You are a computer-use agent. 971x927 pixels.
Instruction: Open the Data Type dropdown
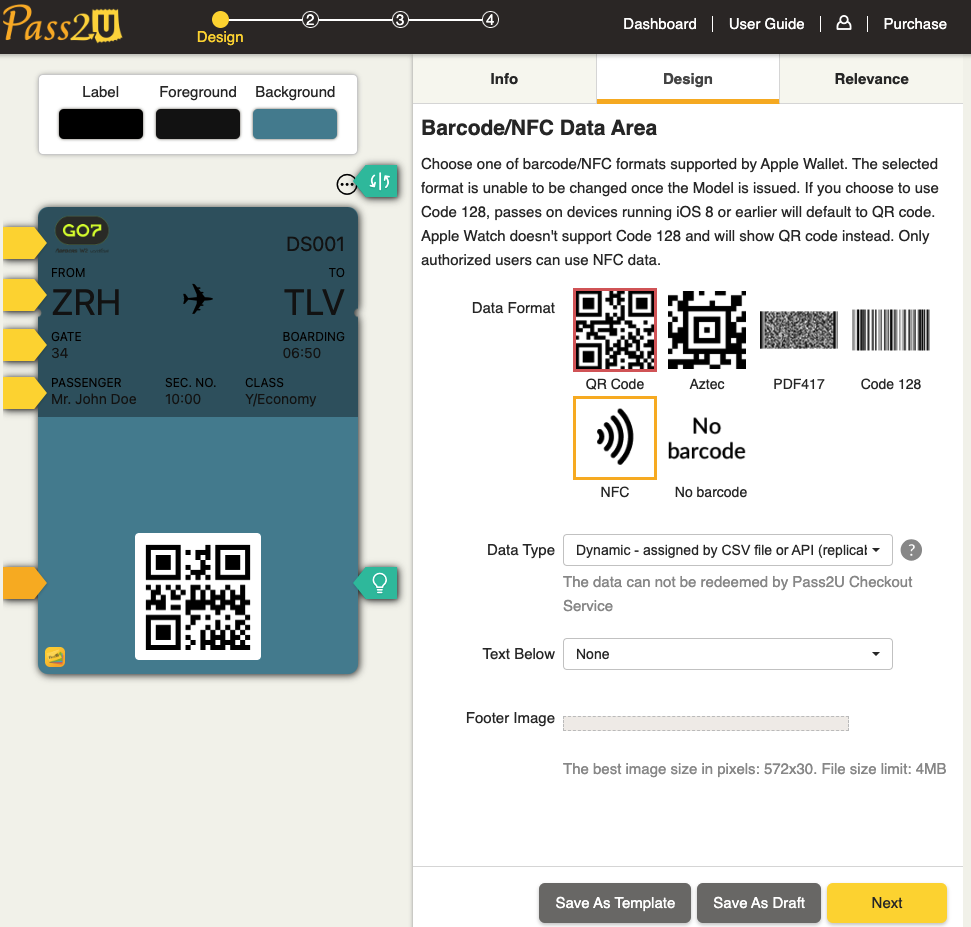[727, 549]
